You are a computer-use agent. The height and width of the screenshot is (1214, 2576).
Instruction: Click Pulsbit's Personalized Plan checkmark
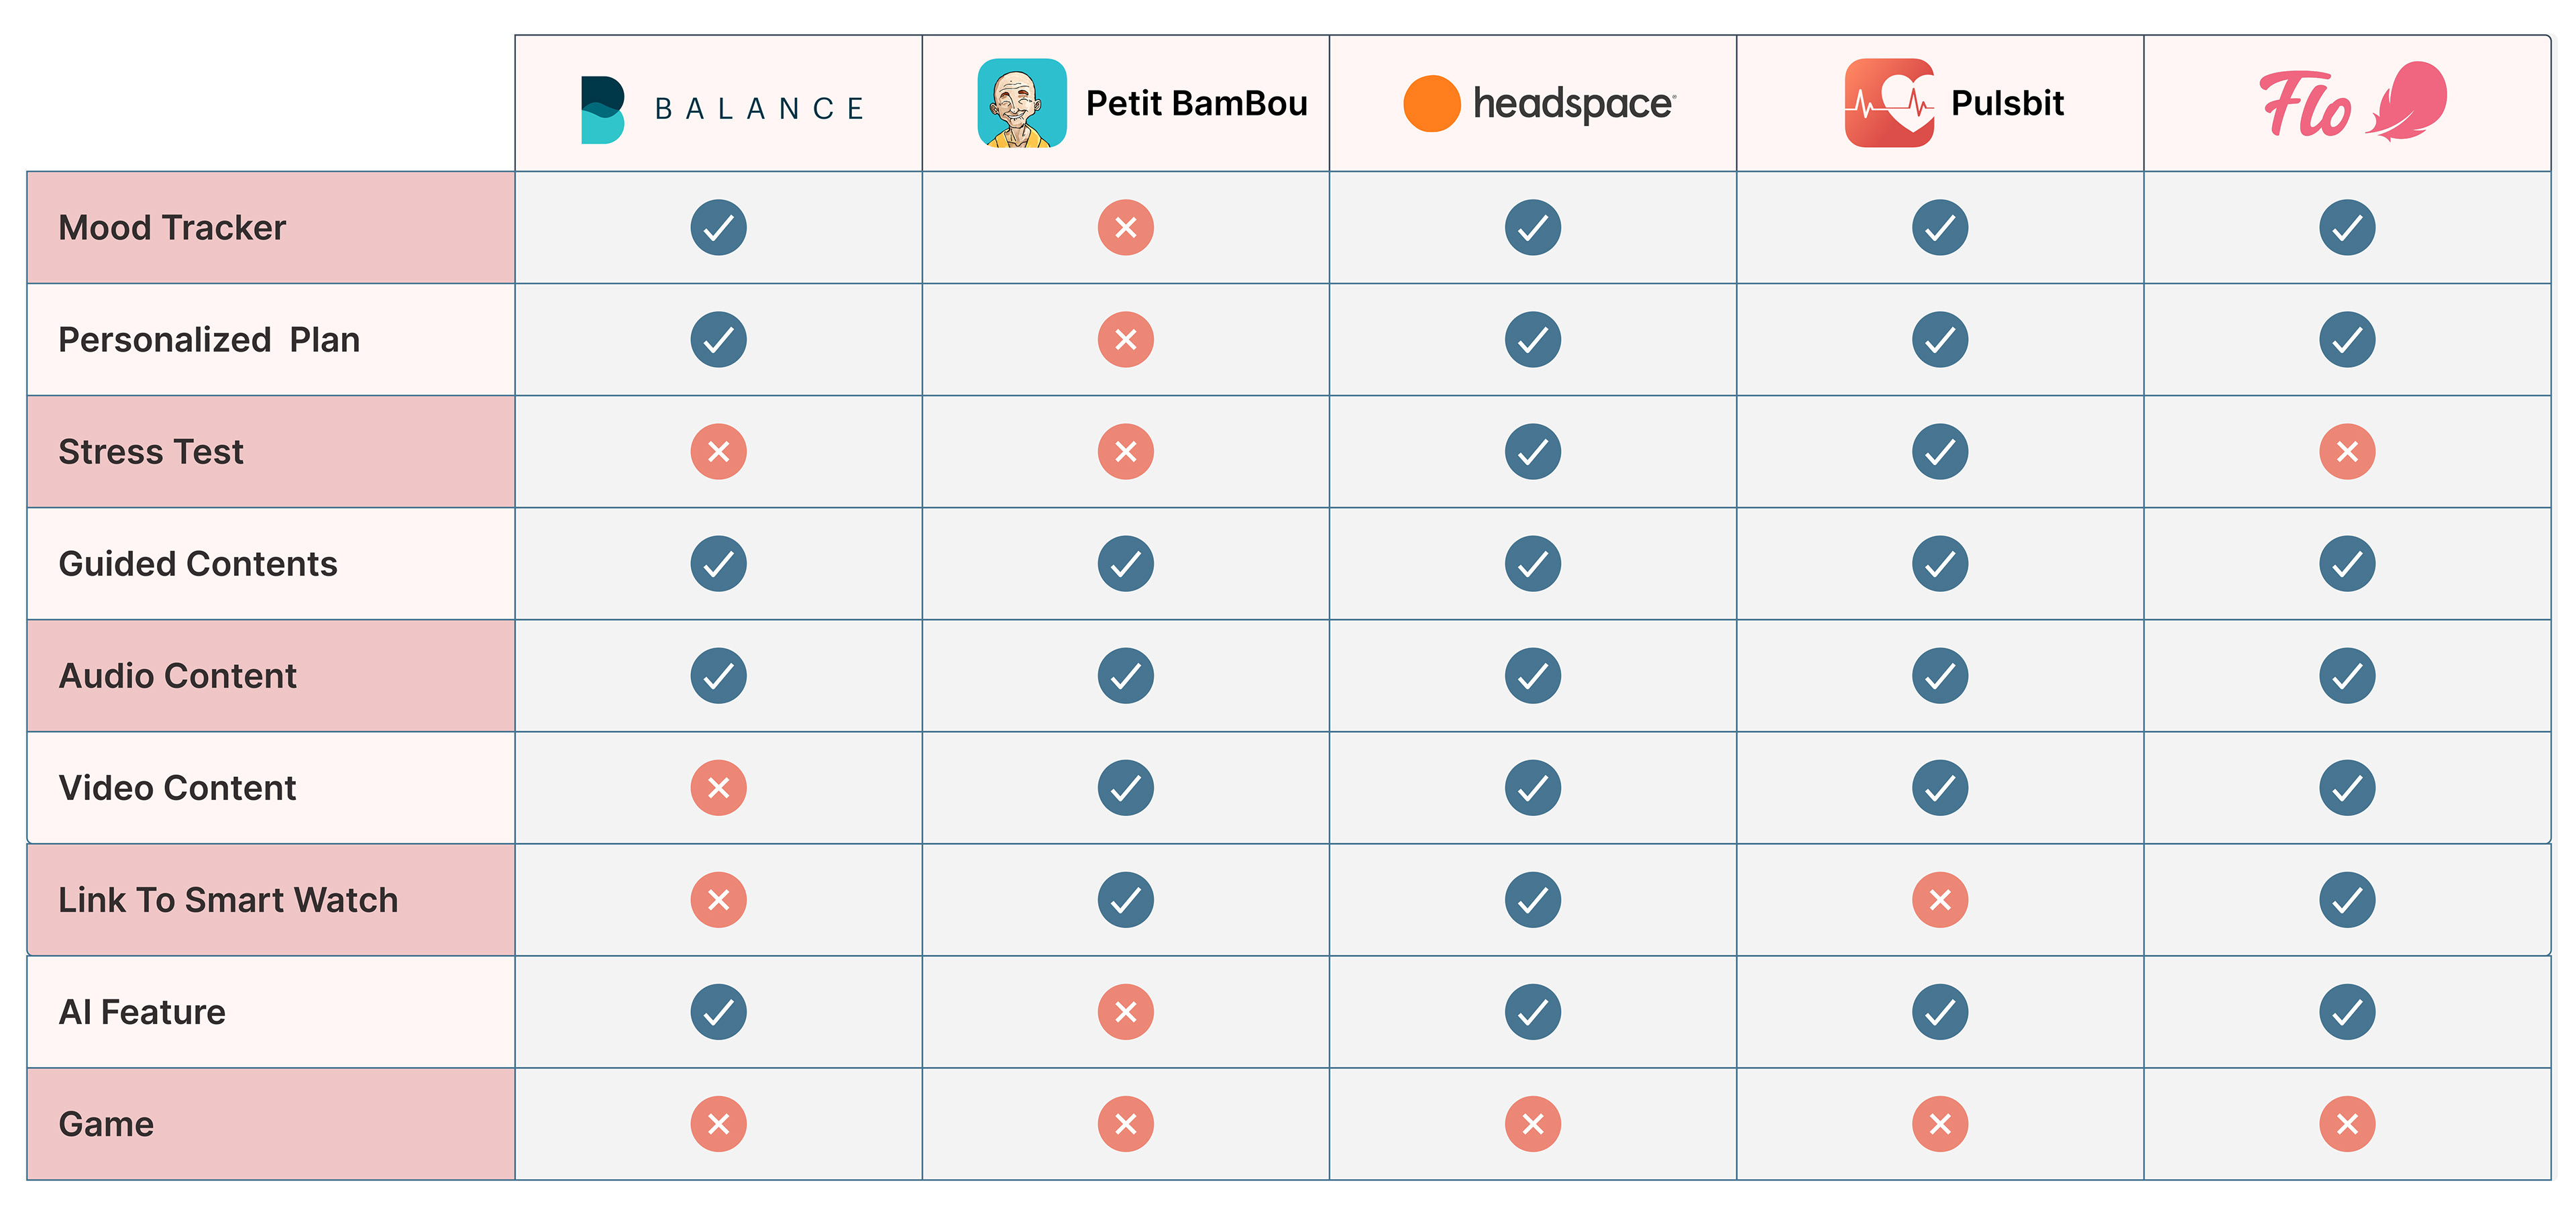pos(1940,340)
